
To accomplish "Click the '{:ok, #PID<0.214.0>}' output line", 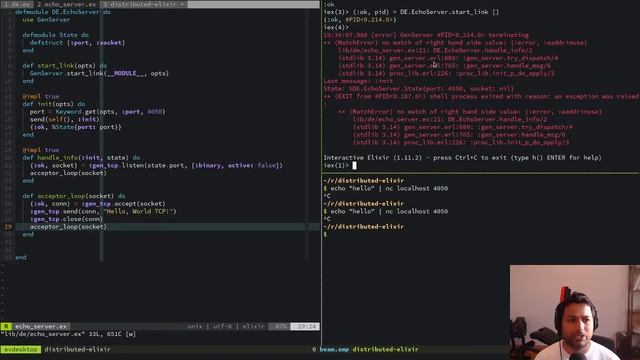I will 360,20.
